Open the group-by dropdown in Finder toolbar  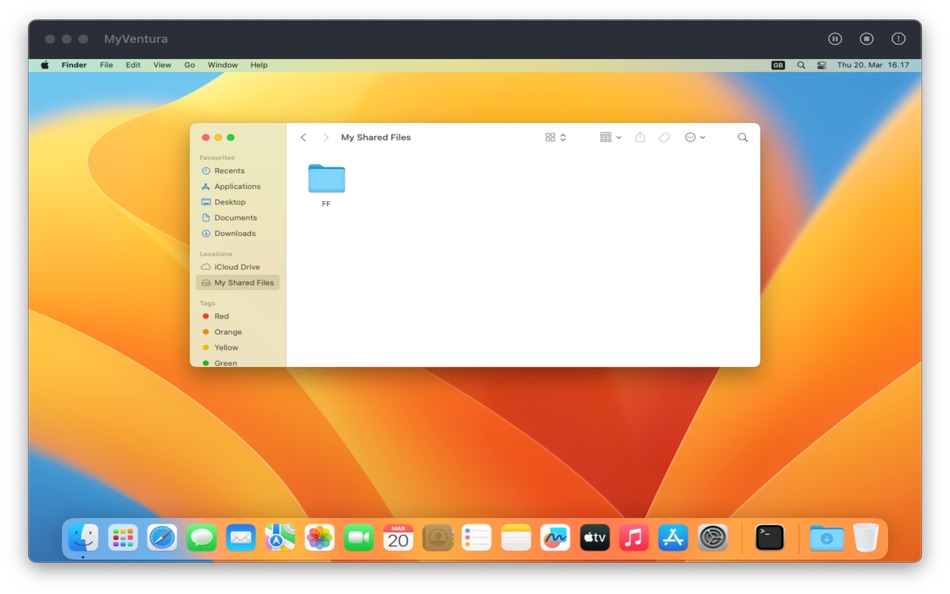point(610,138)
